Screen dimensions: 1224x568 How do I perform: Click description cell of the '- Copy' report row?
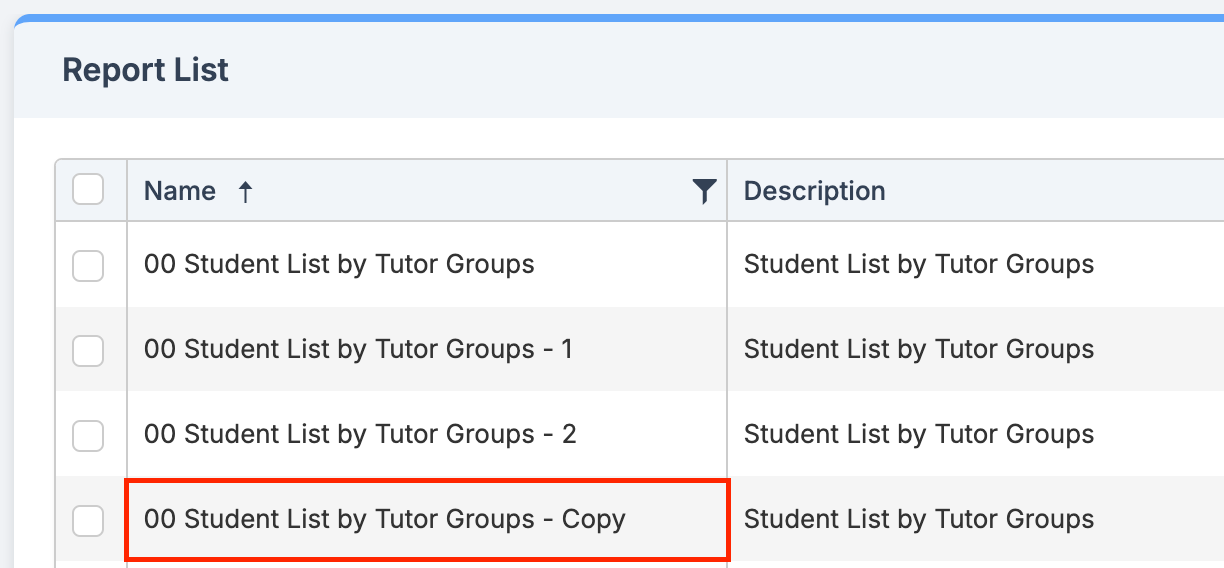pos(976,519)
